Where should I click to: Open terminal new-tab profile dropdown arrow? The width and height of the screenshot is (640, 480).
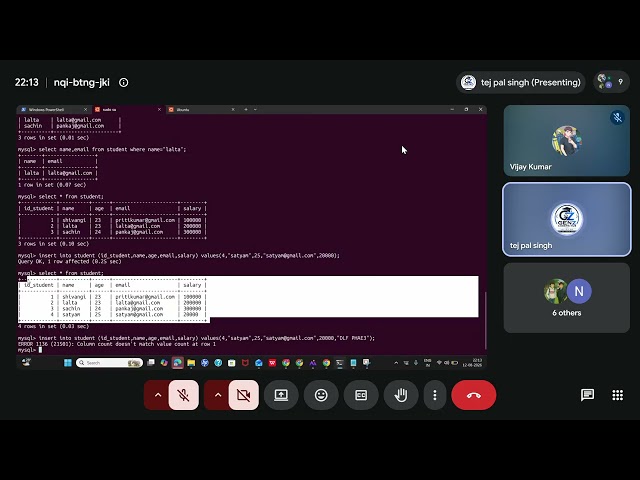(x=256, y=109)
